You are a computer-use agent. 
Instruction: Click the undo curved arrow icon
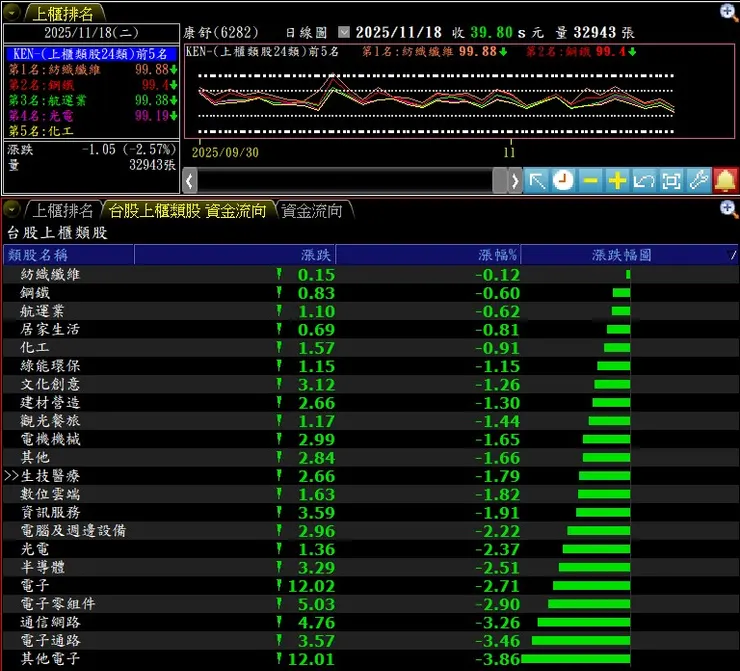[x=644, y=181]
